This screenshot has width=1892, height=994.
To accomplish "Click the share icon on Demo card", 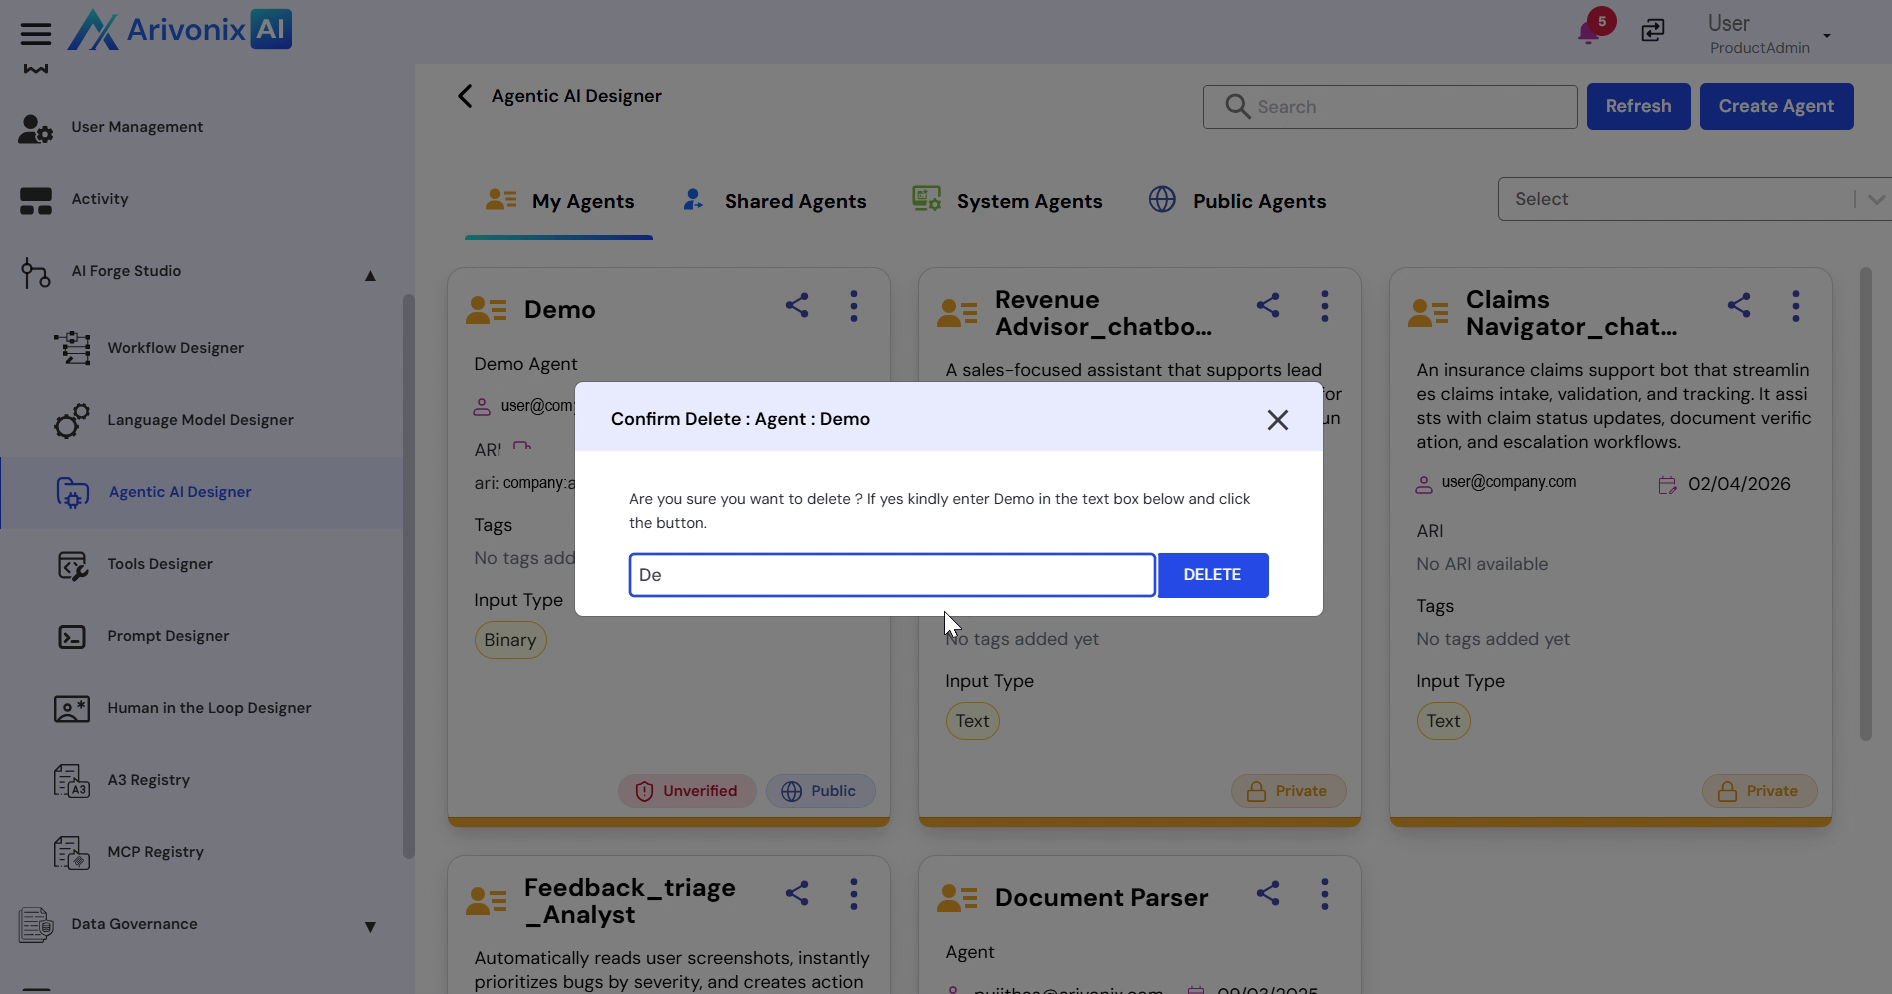I will [x=797, y=306].
